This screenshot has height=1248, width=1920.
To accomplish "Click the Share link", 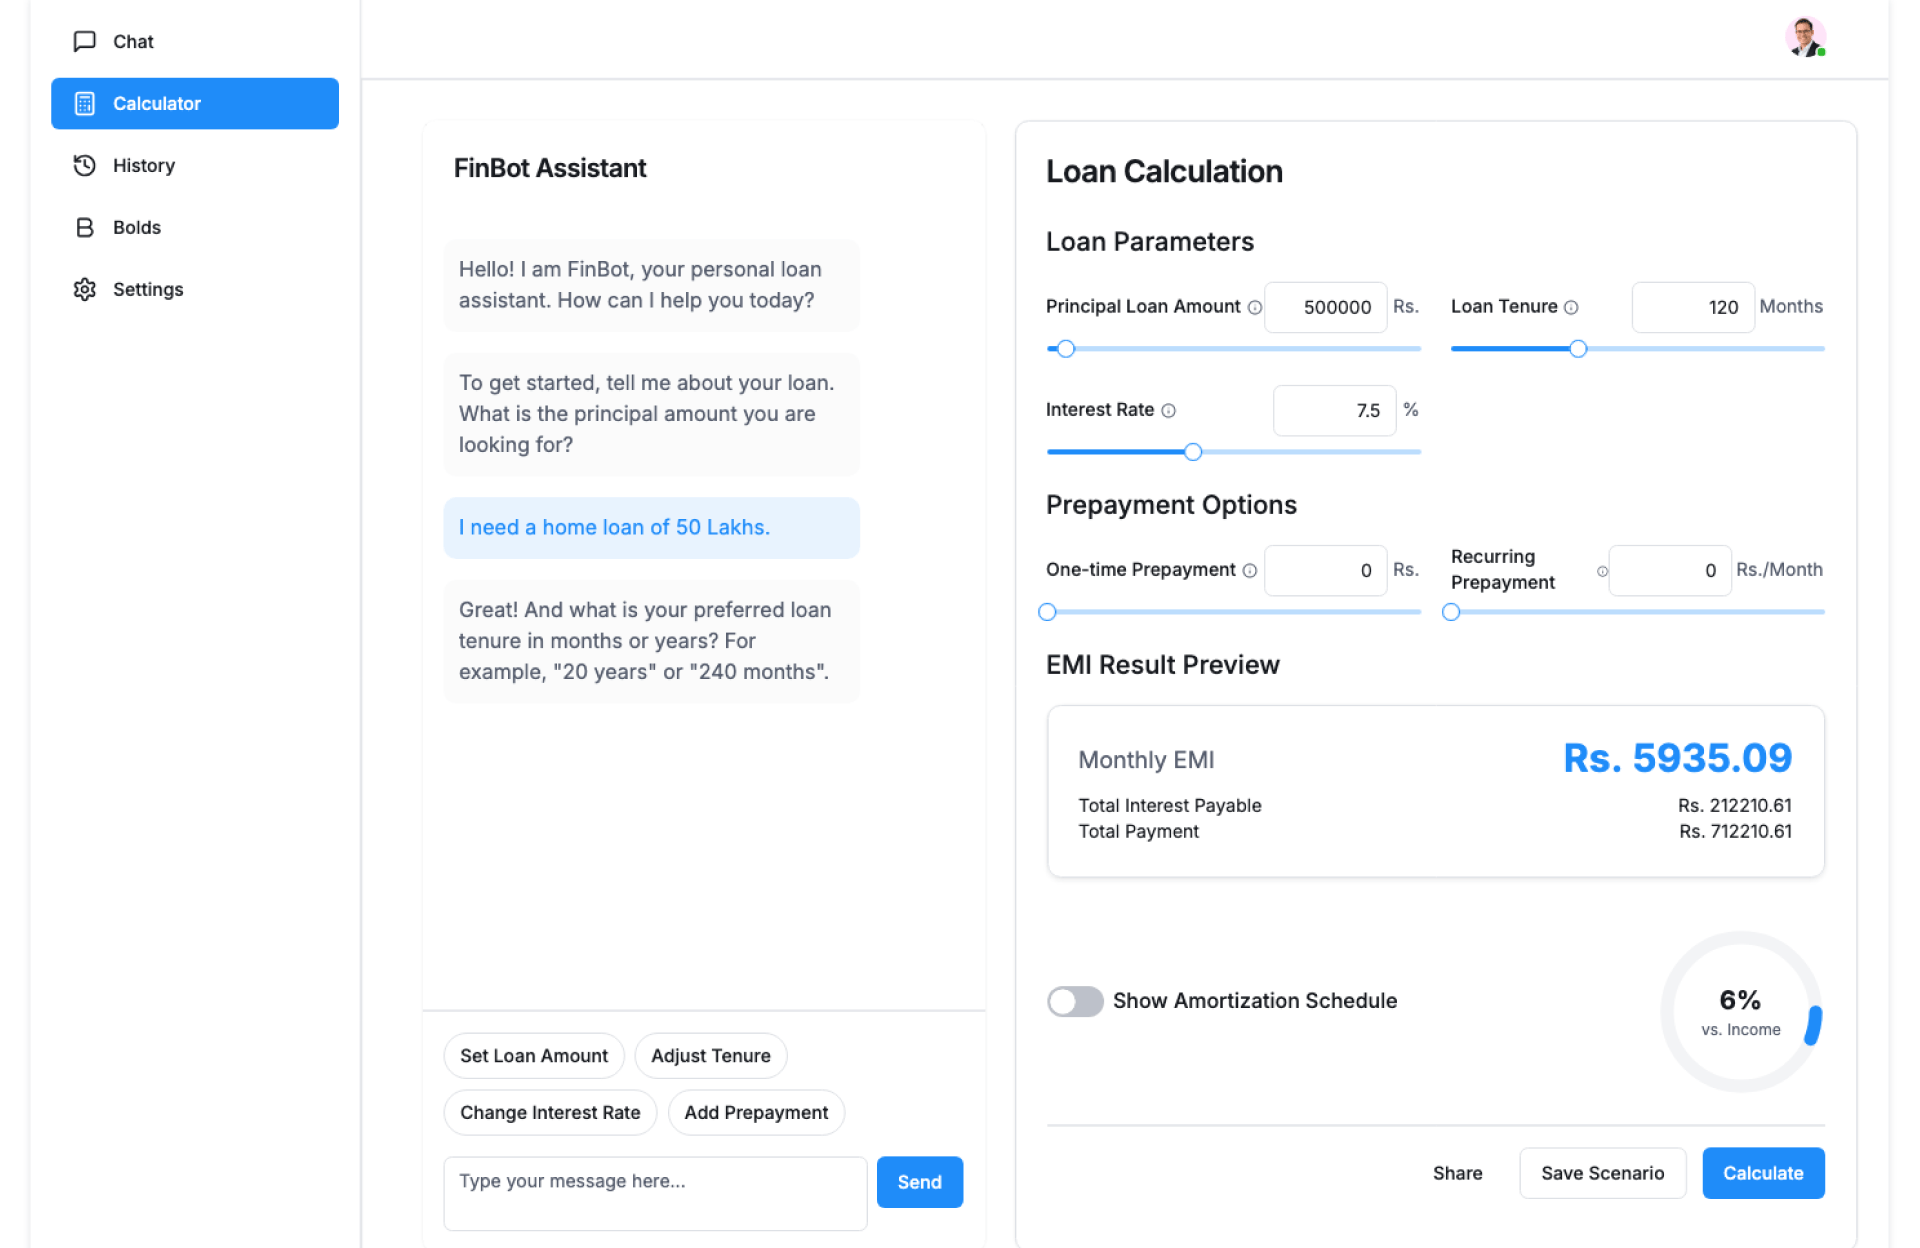I will tap(1457, 1173).
